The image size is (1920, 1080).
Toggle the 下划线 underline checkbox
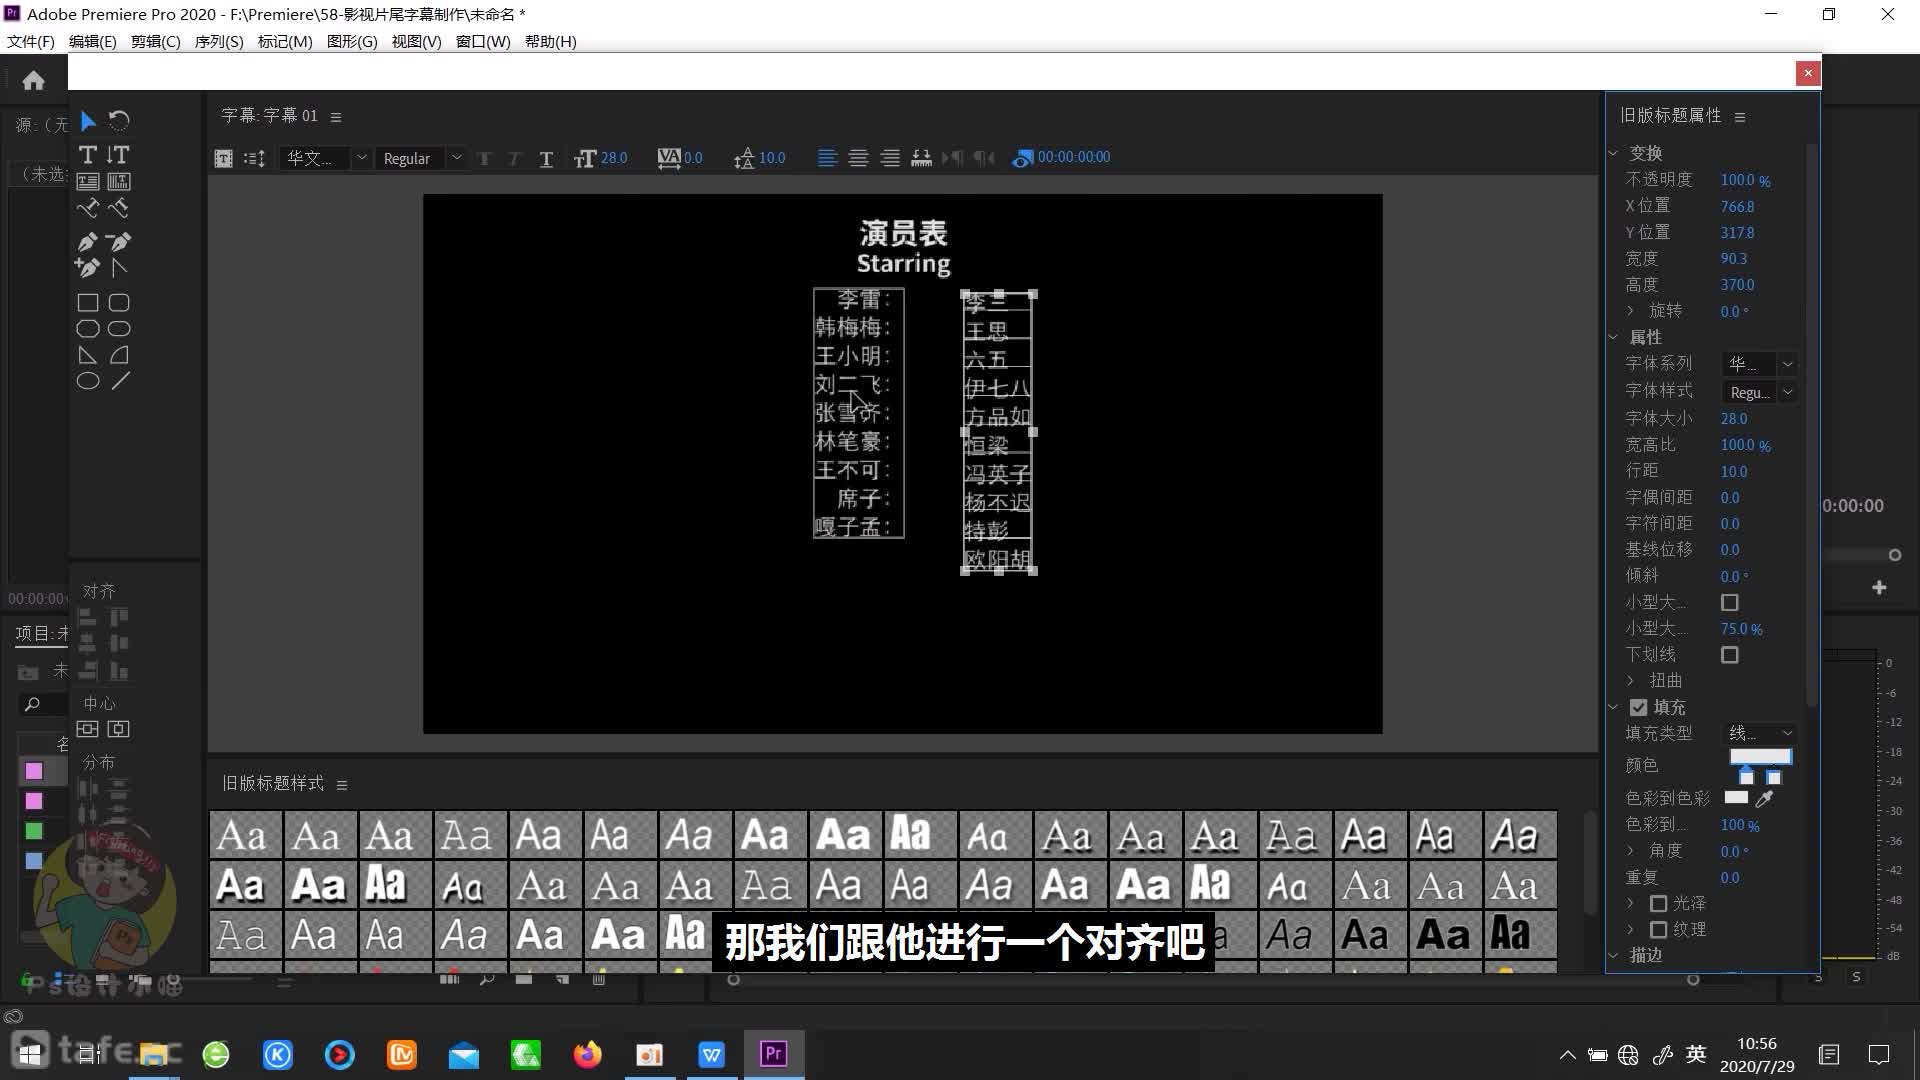1729,655
